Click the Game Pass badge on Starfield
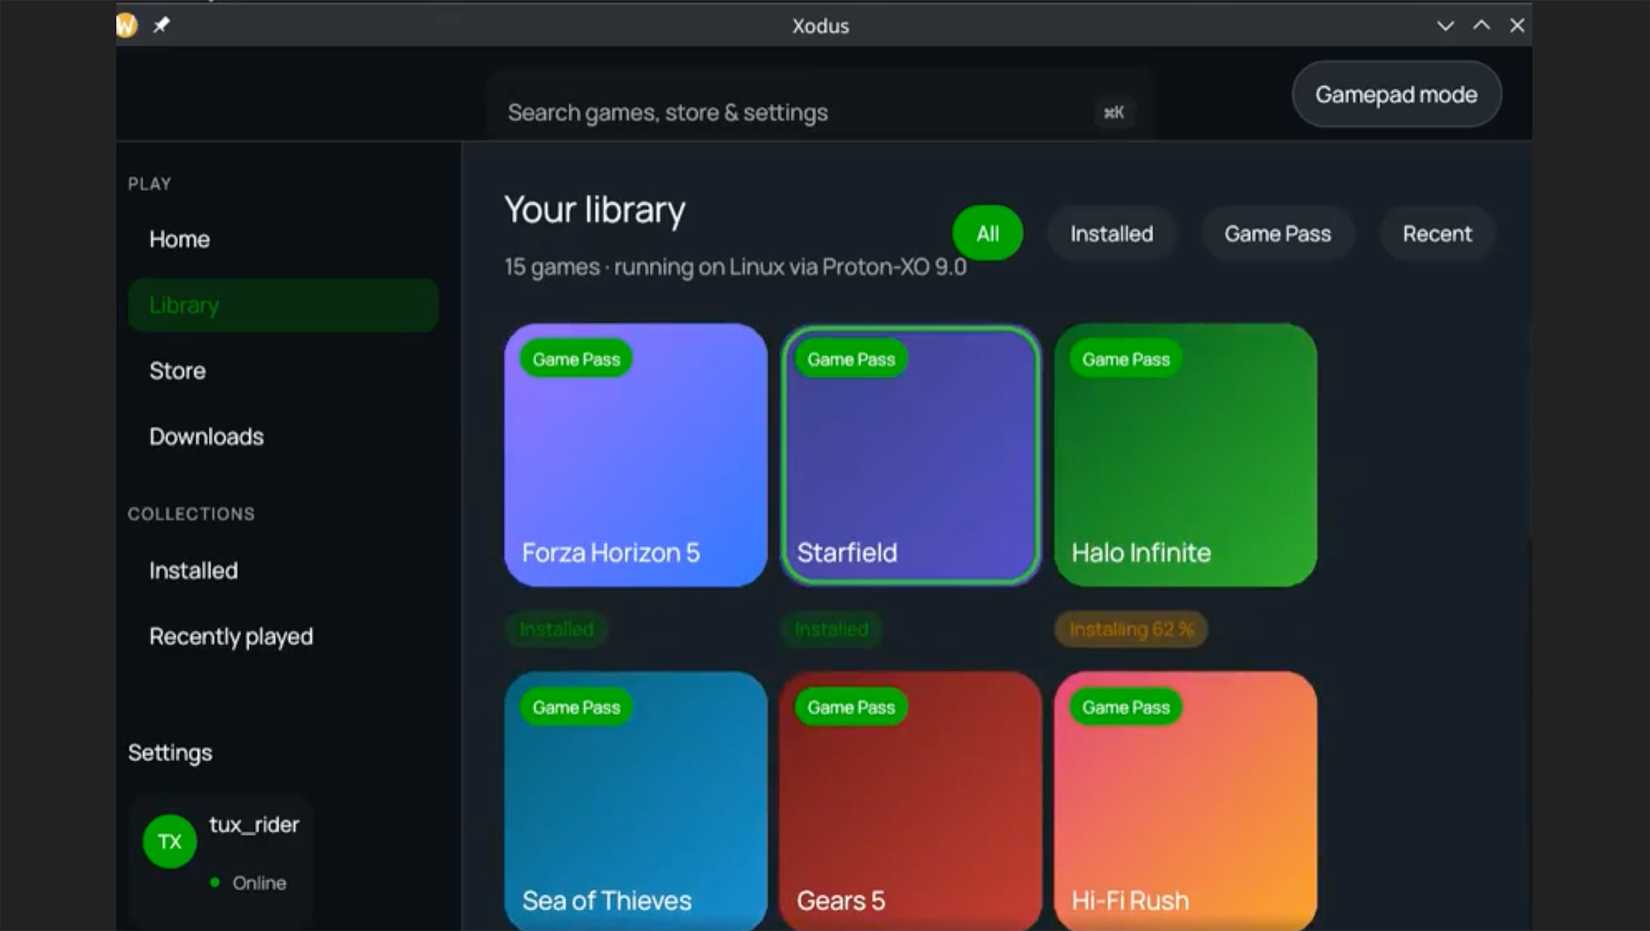Screen dimensions: 1650x931 pyautogui.click(x=851, y=359)
